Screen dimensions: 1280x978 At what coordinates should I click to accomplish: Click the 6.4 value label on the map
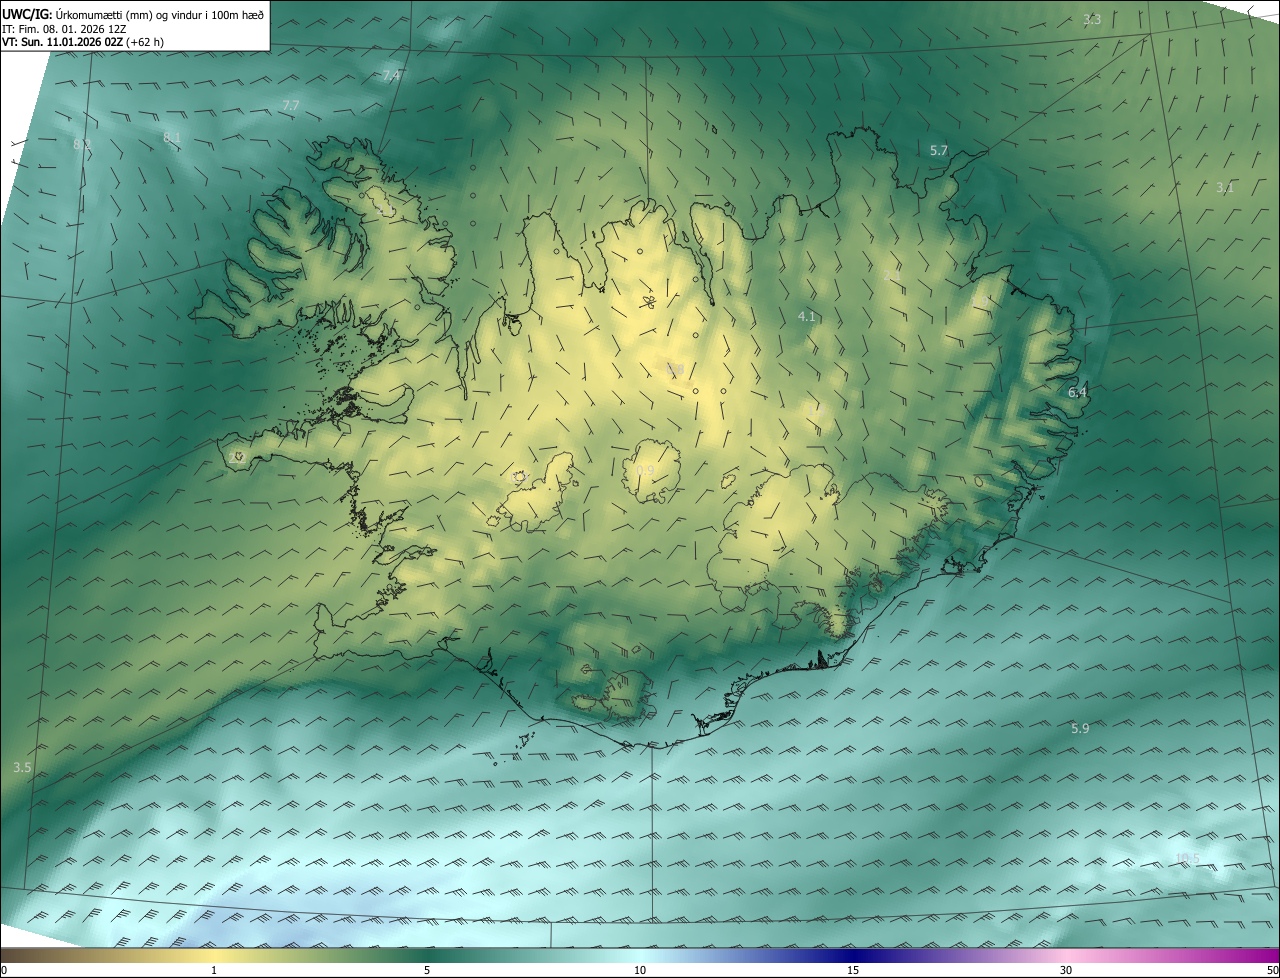tap(1077, 393)
